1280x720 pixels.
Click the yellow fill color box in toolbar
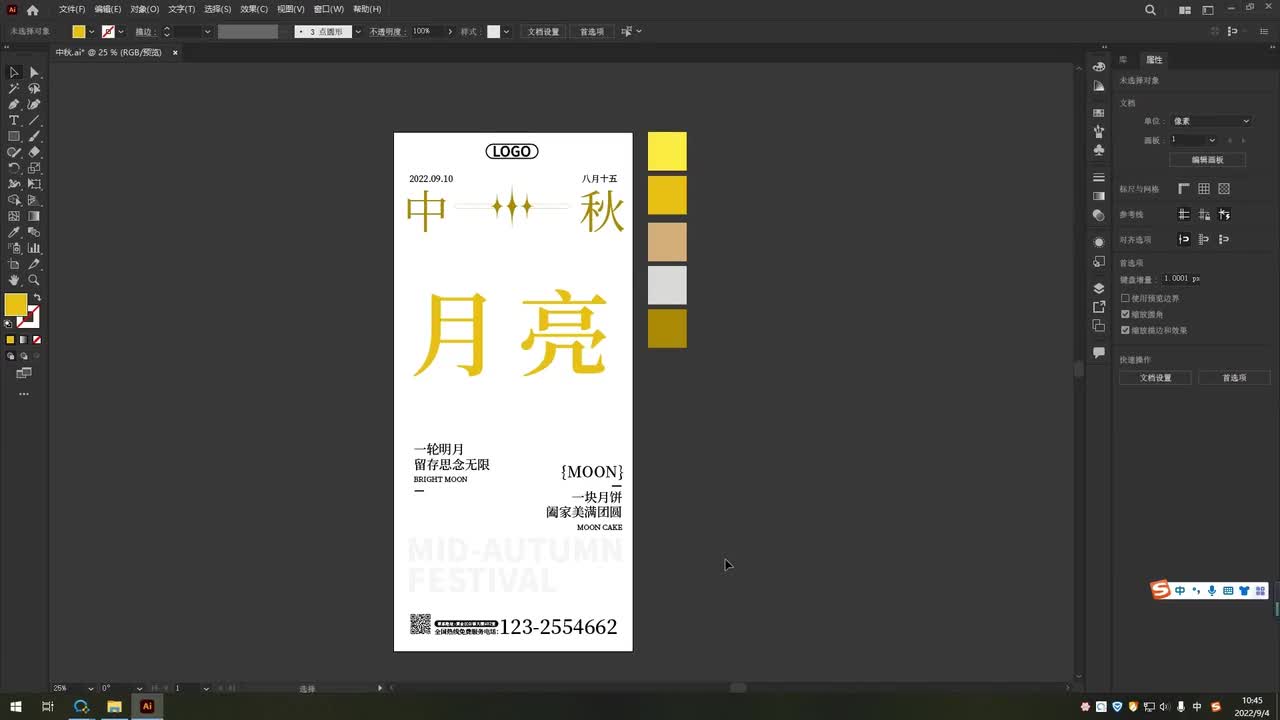16,304
